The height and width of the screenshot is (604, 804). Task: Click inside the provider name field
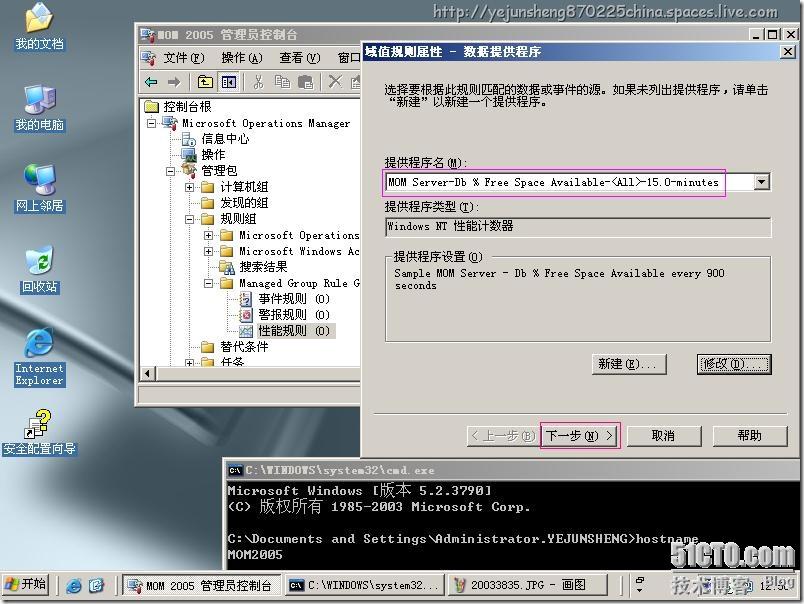(569, 182)
